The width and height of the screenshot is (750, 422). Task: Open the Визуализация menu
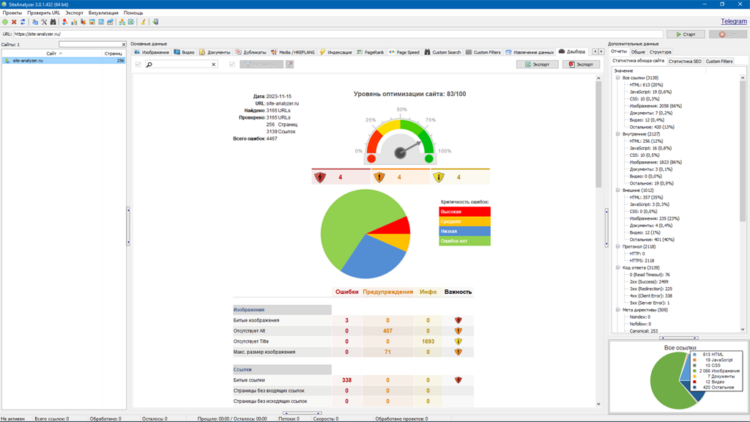coord(103,13)
